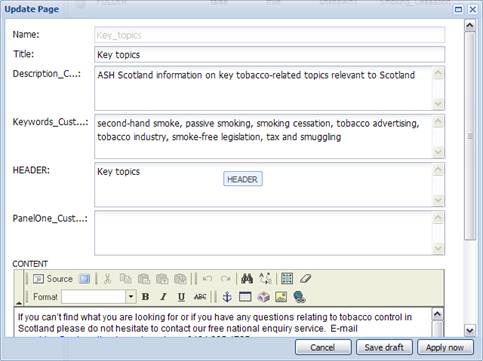
Task: Click HEADER field scroll down arrow
Action: pyautogui.click(x=438, y=200)
